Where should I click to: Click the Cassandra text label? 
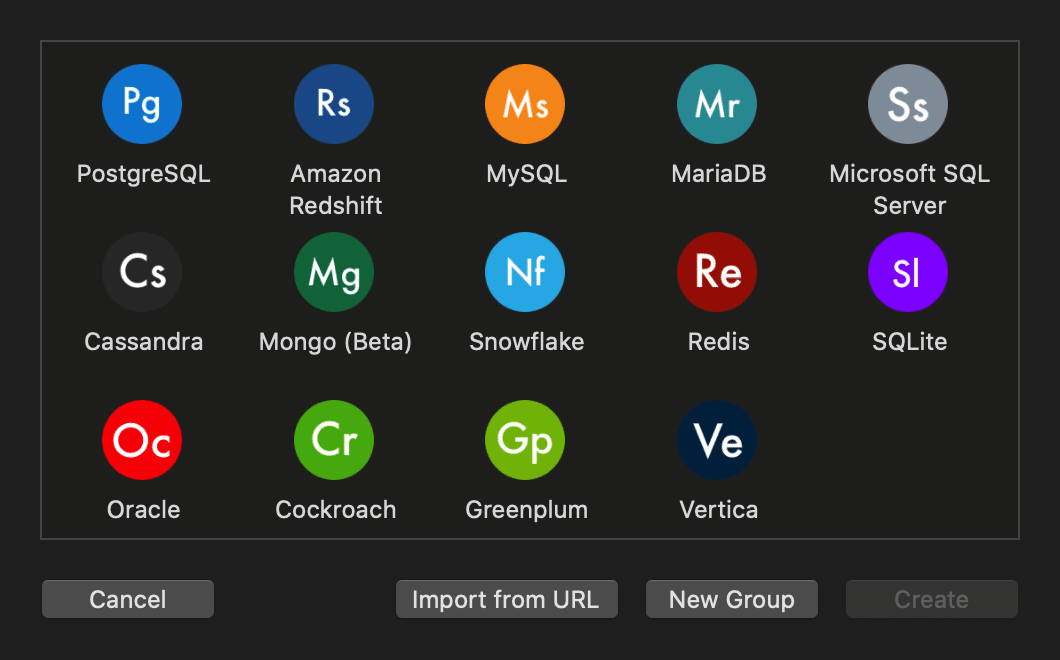143,341
